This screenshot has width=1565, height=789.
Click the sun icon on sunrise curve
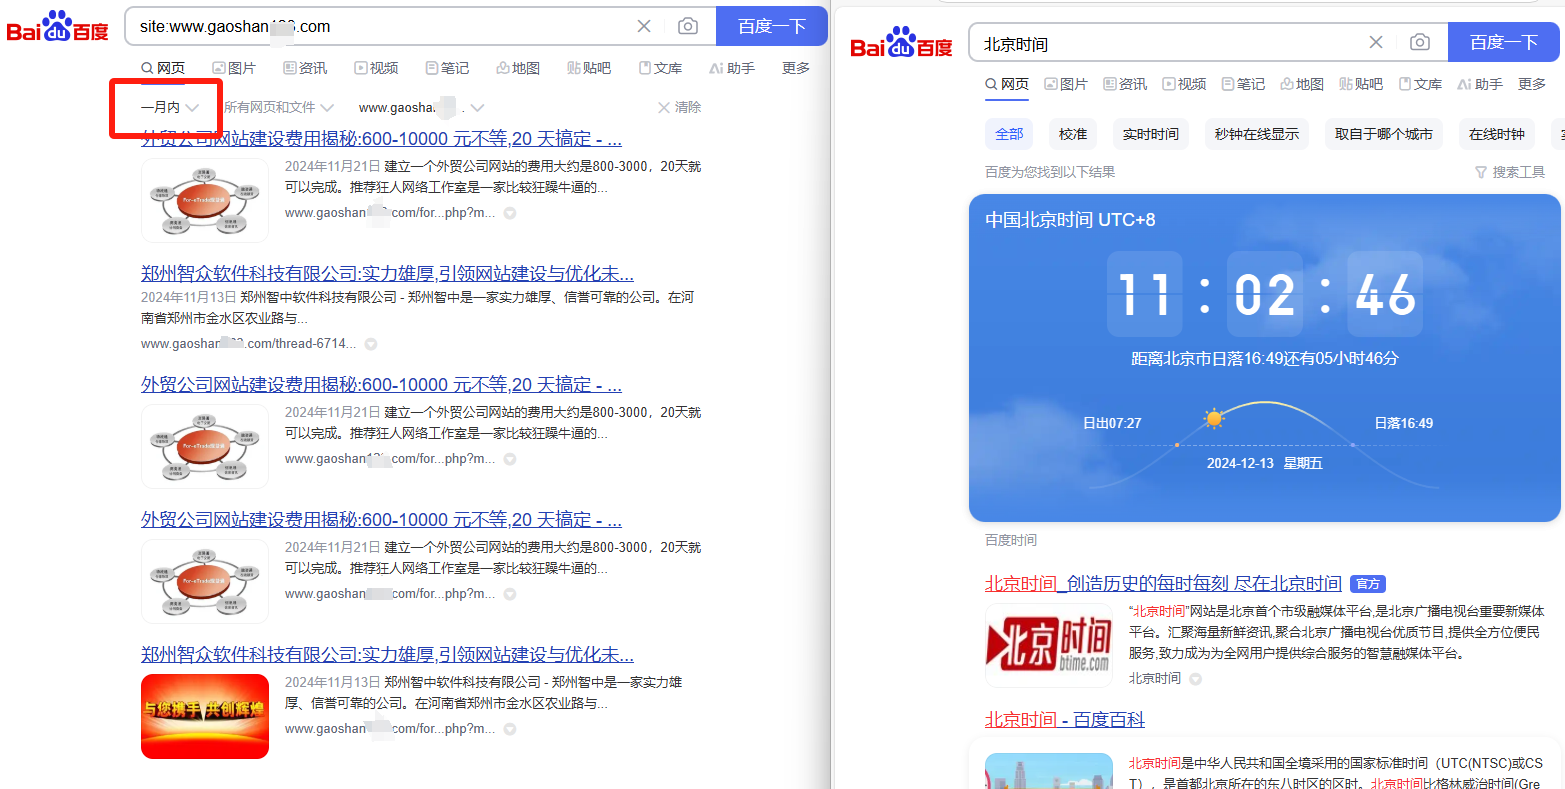pyautogui.click(x=1214, y=418)
